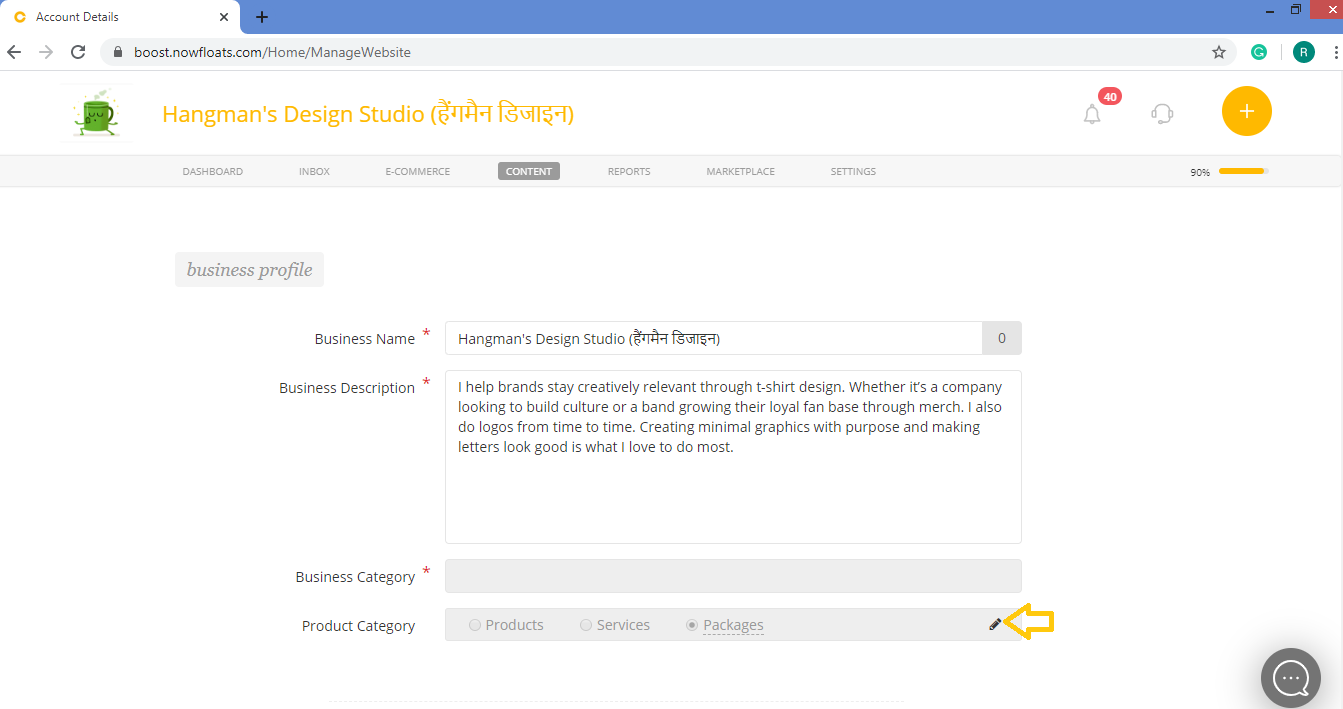
Task: Open the Inbox menu item
Action: tap(314, 171)
